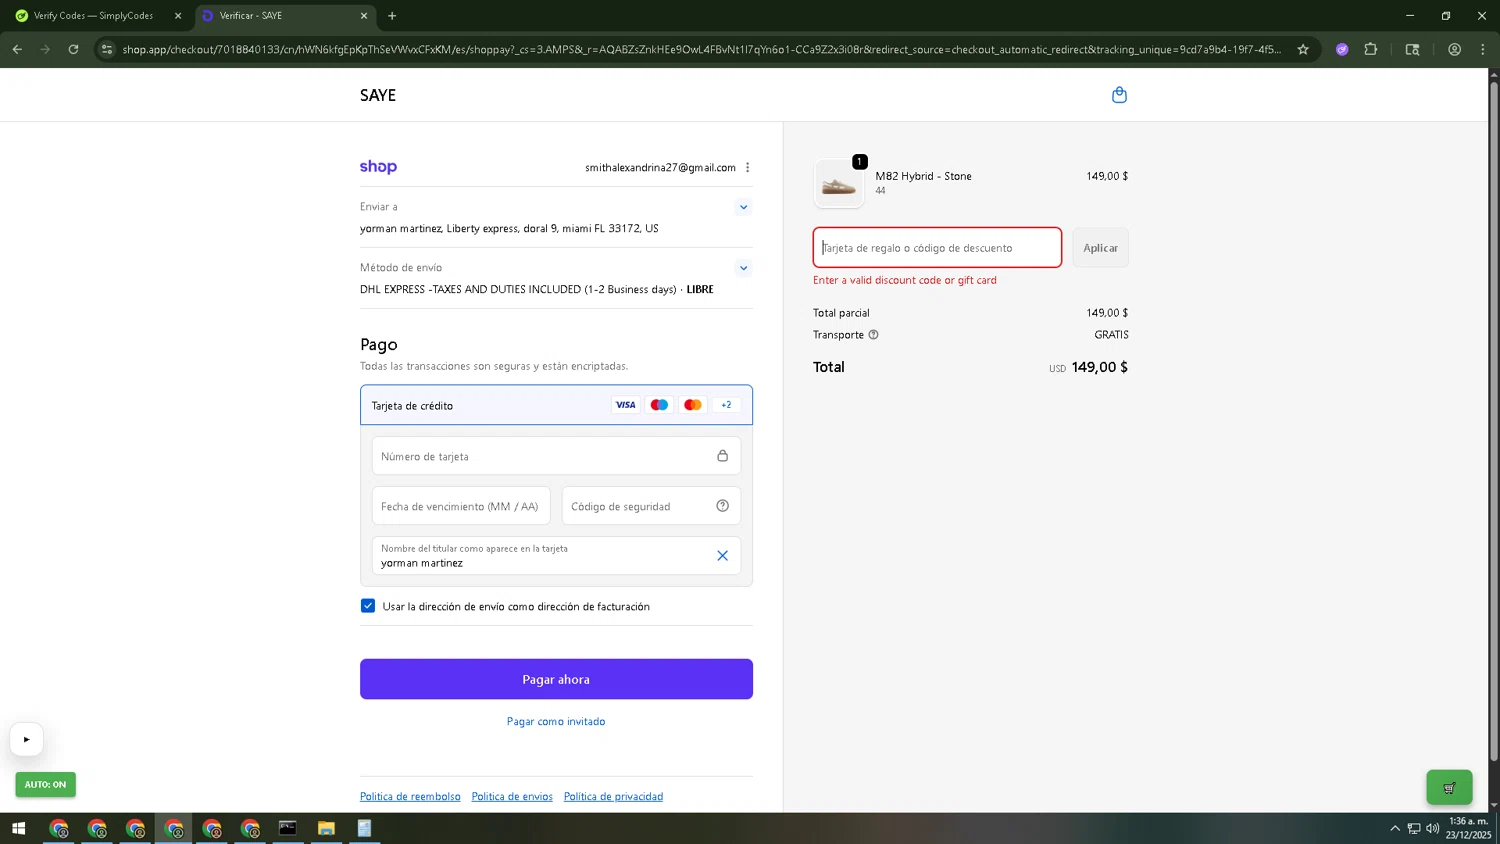
Task: Open Política de envíos link
Action: click(512, 797)
